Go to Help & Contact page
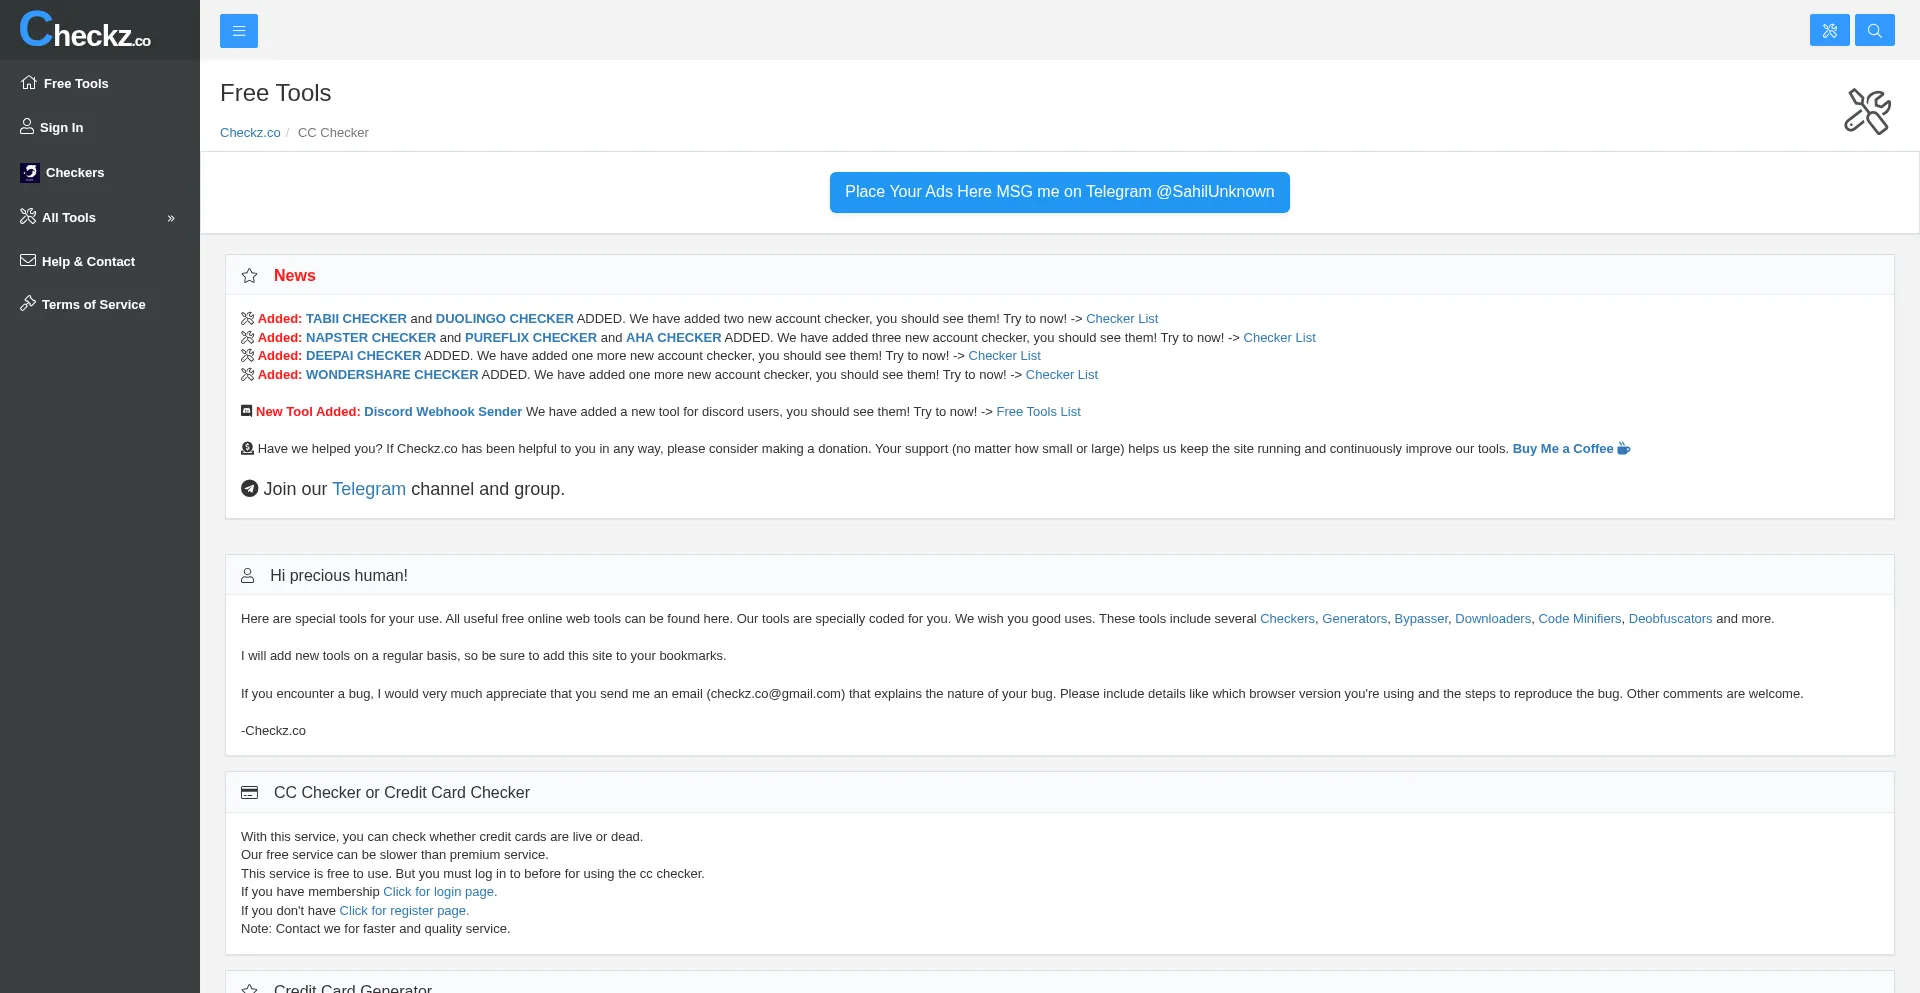Image resolution: width=1920 pixels, height=993 pixels. pos(88,262)
